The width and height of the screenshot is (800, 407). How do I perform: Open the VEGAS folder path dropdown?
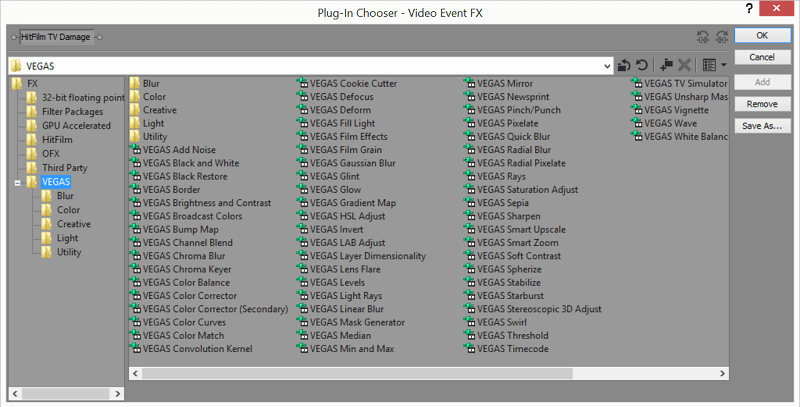pyautogui.click(x=607, y=66)
